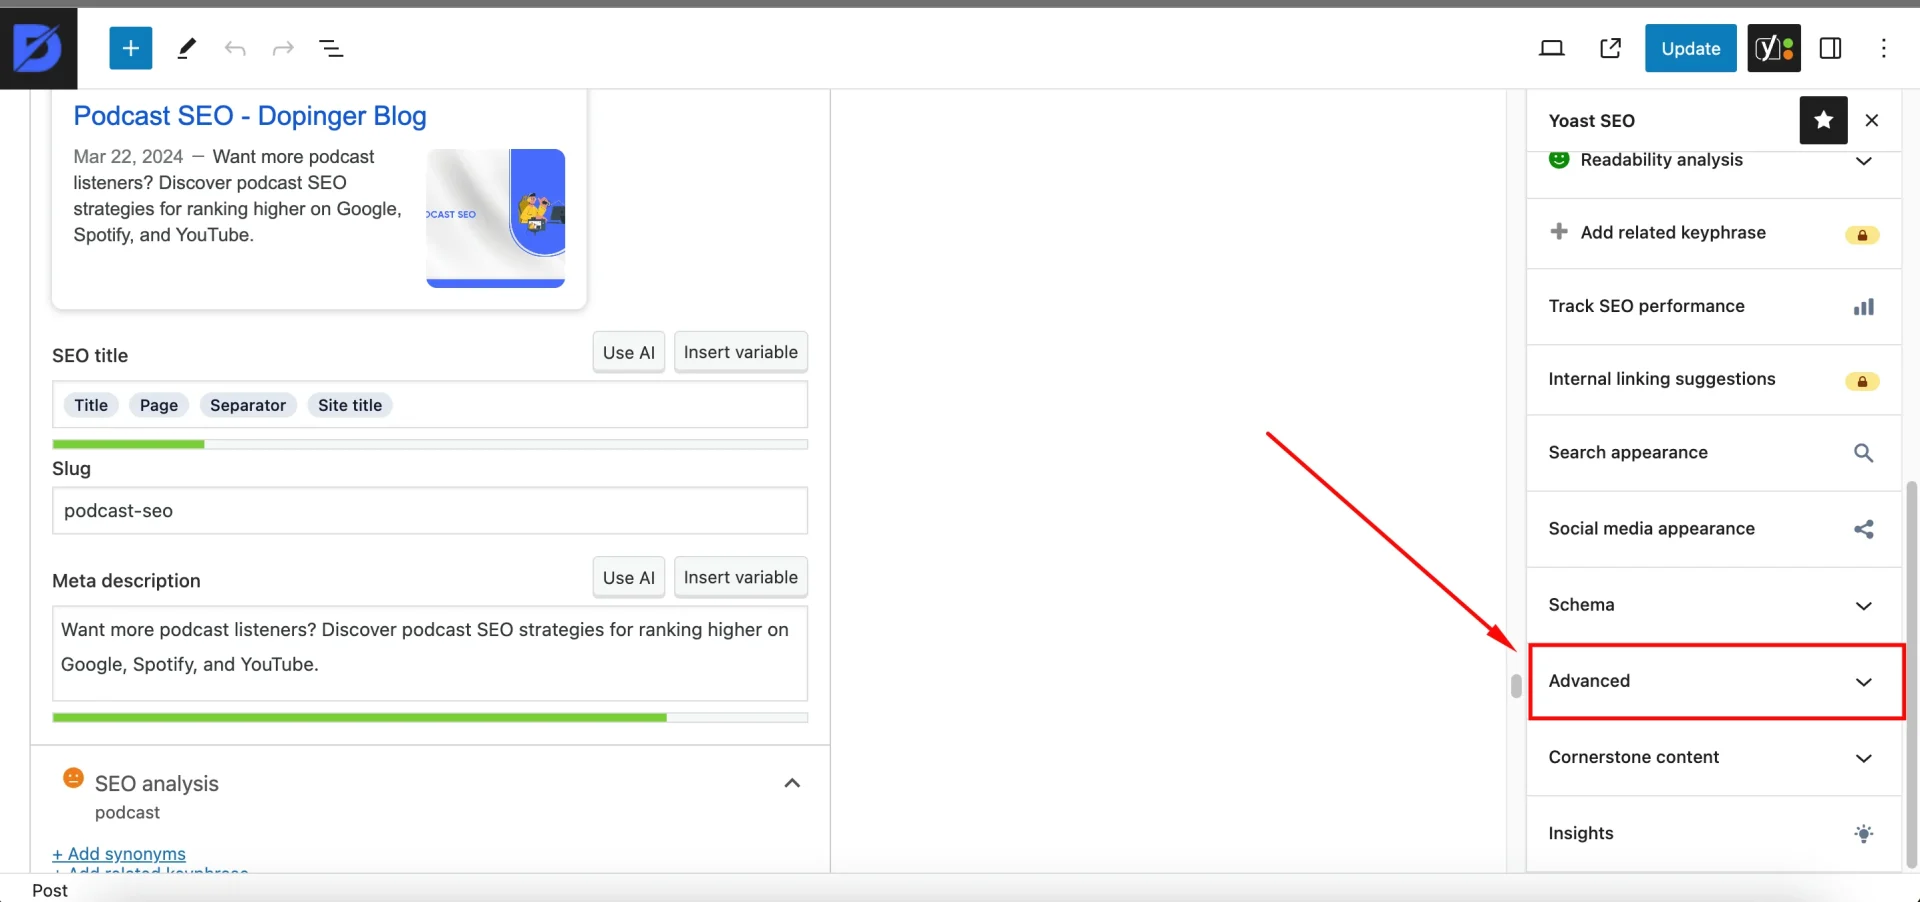Click Insert variable for SEO title
1920x902 pixels.
click(x=741, y=352)
